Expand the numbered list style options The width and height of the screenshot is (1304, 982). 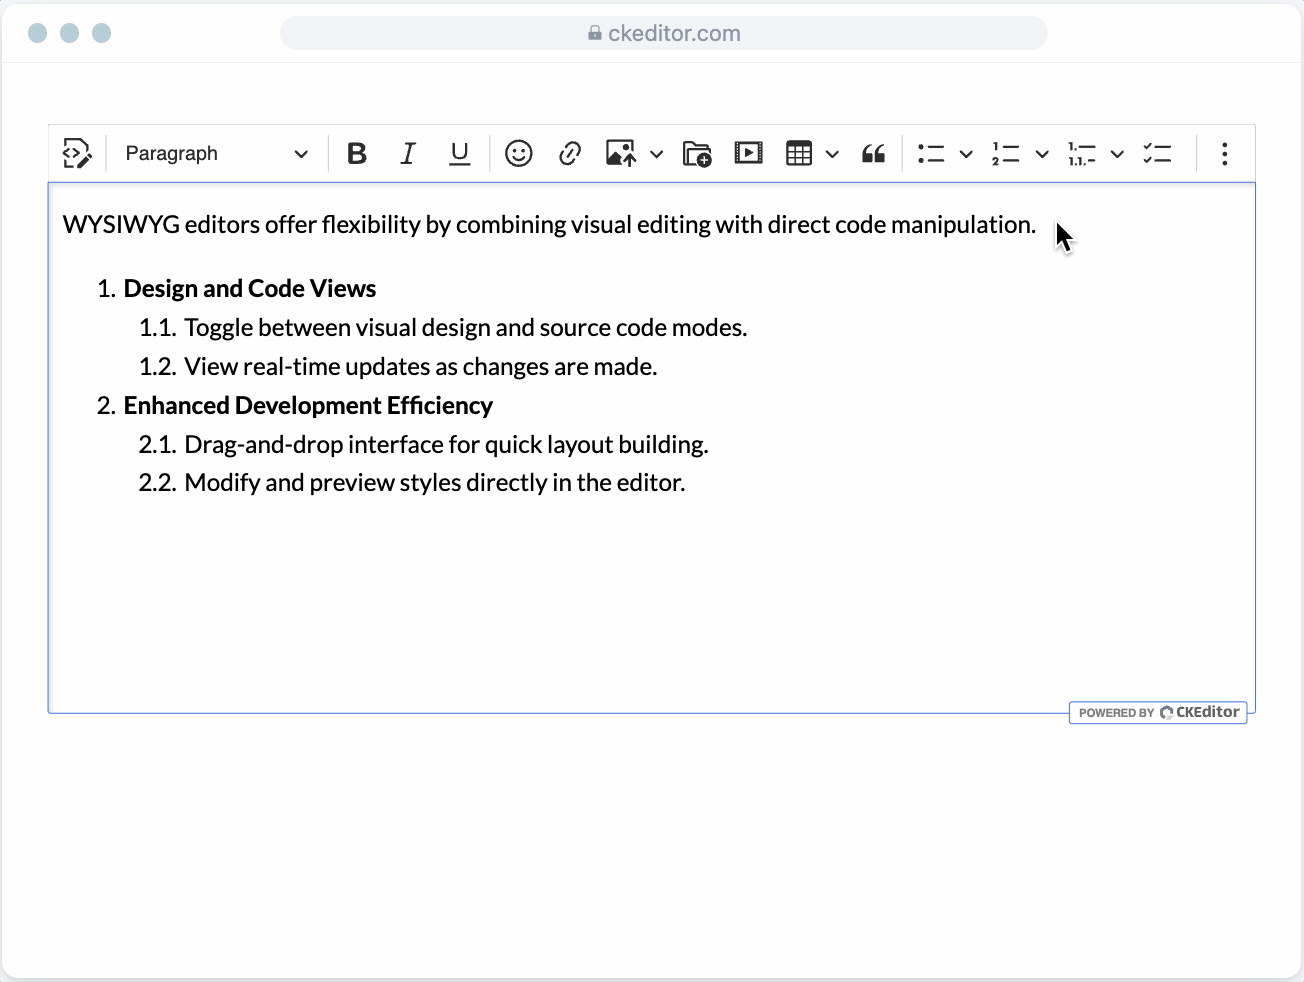click(1042, 154)
